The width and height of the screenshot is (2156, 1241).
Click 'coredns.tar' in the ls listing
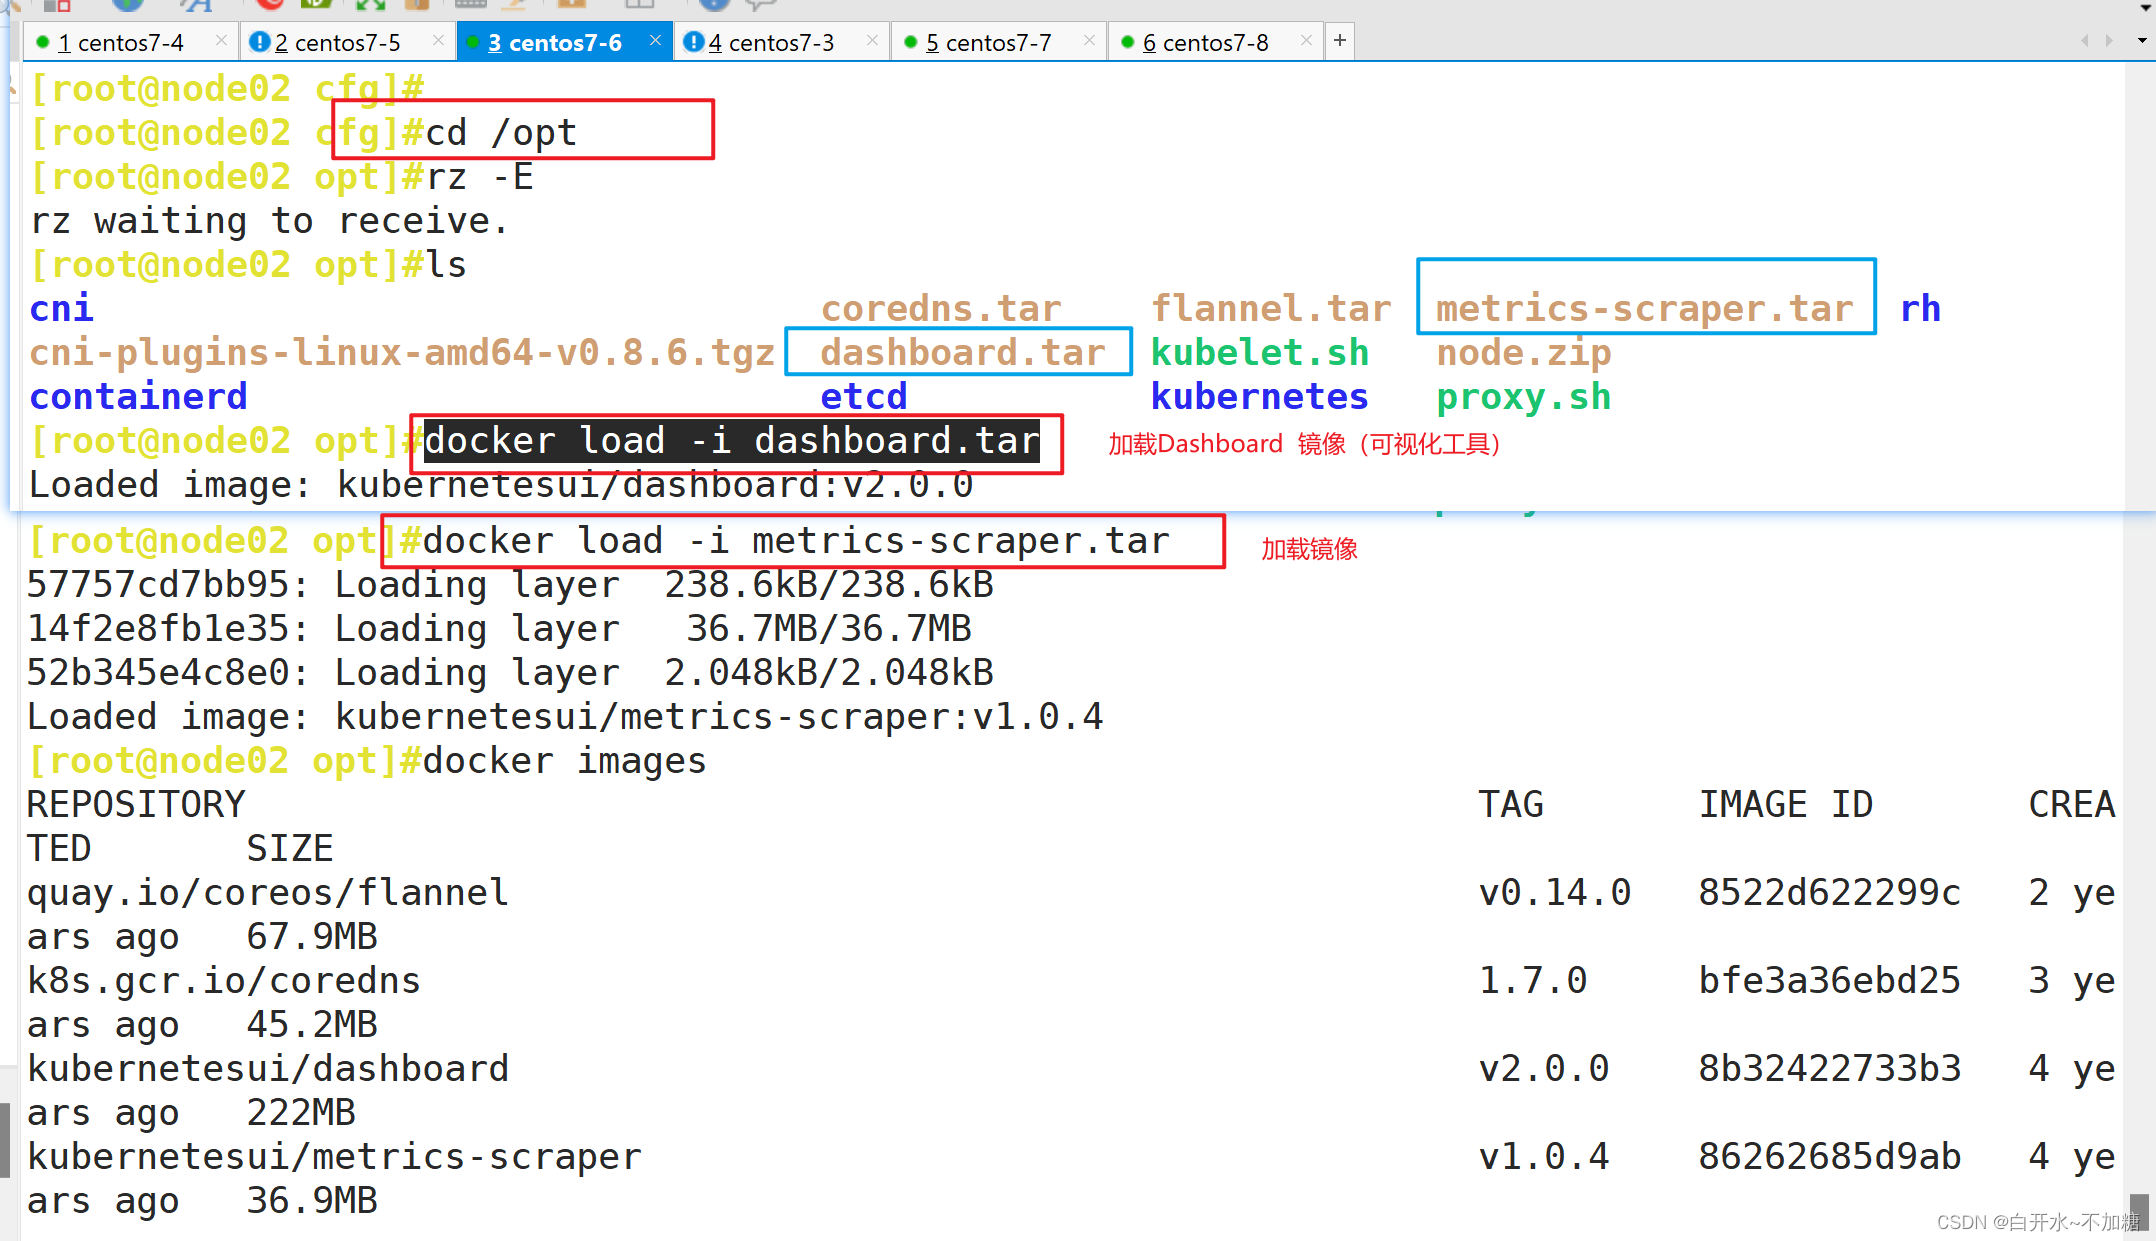(x=941, y=309)
